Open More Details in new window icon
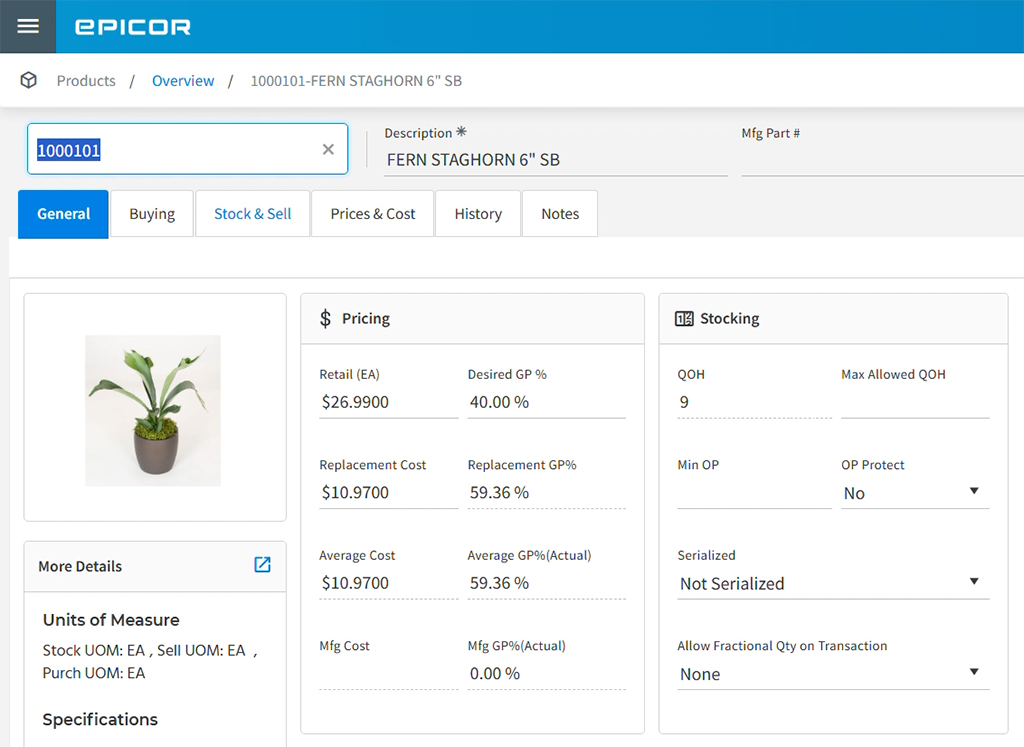This screenshot has width=1024, height=747. (262, 565)
